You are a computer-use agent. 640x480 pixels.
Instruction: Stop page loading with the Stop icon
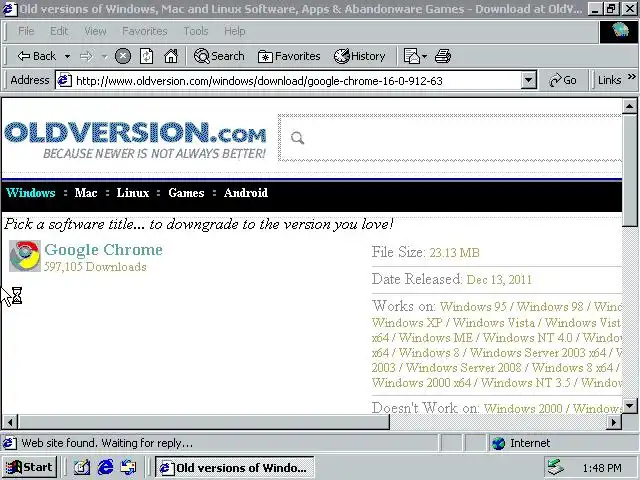123,56
